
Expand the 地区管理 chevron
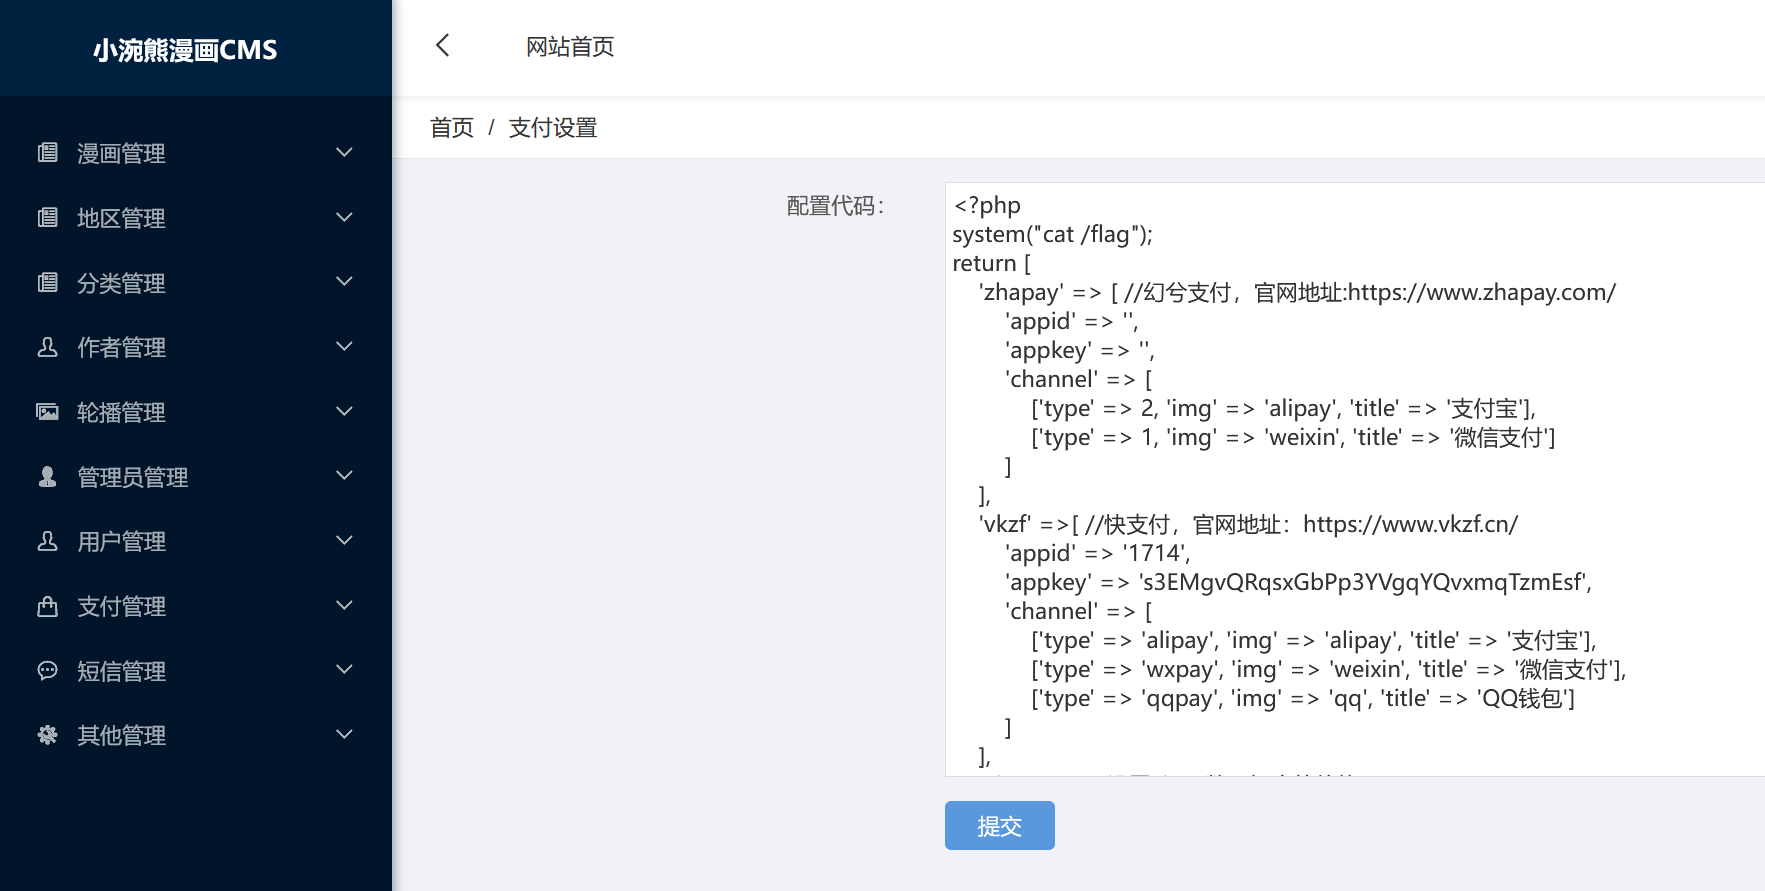click(344, 217)
